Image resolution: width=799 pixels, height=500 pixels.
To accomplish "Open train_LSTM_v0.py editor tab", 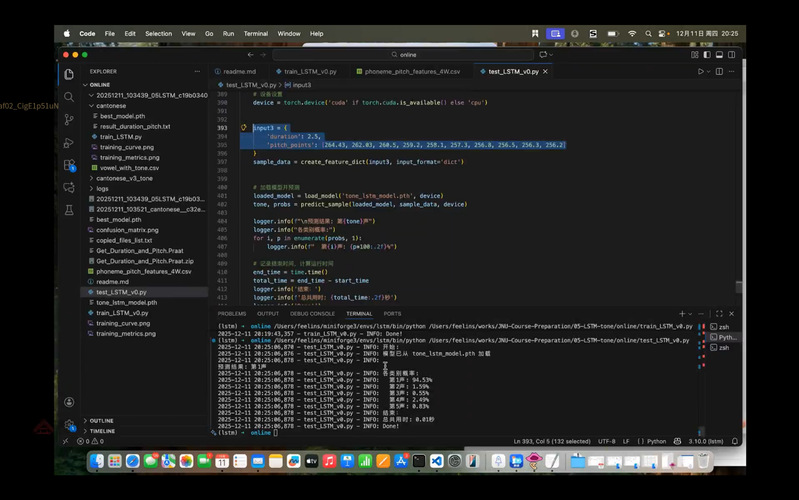I will 310,72.
